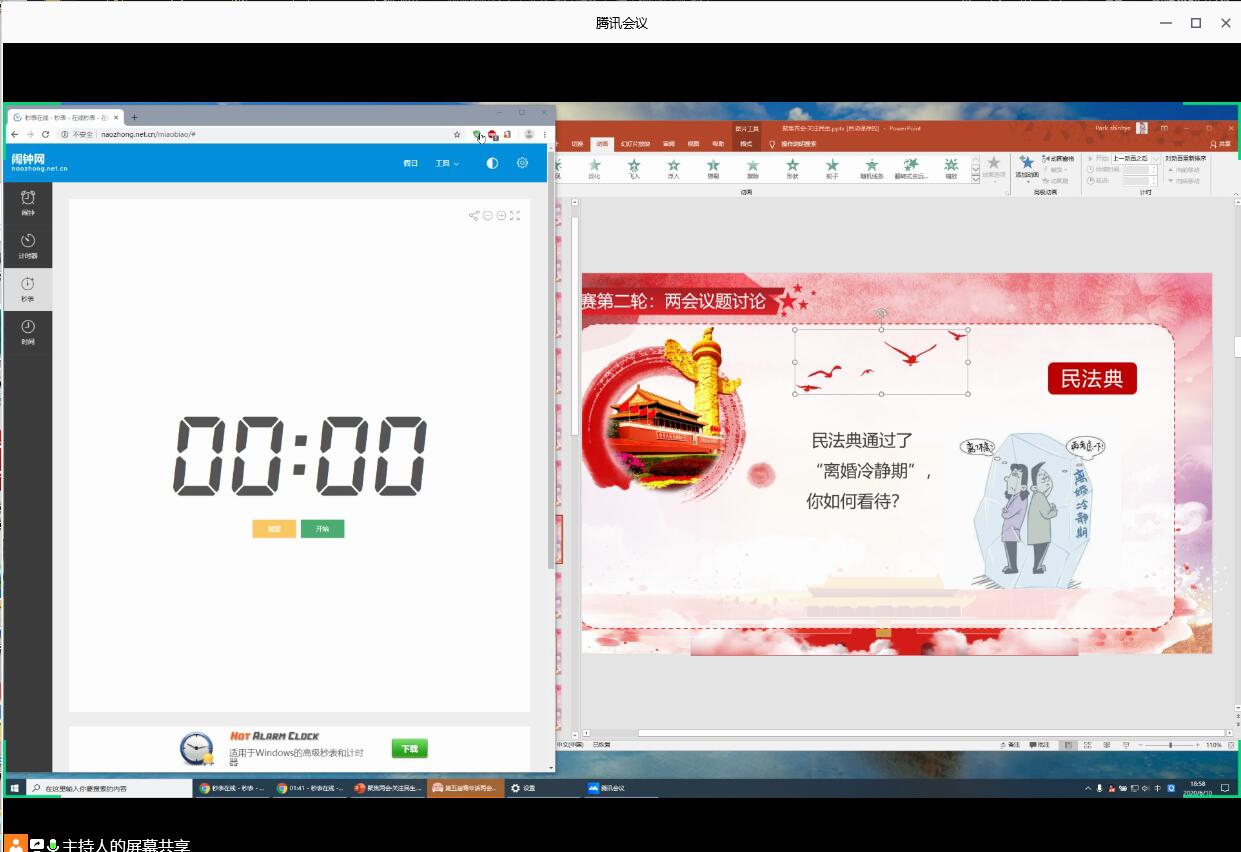Apply the 浮入 (Float In) animation effect
This screenshot has height=852, width=1241.
pyautogui.click(x=673, y=169)
